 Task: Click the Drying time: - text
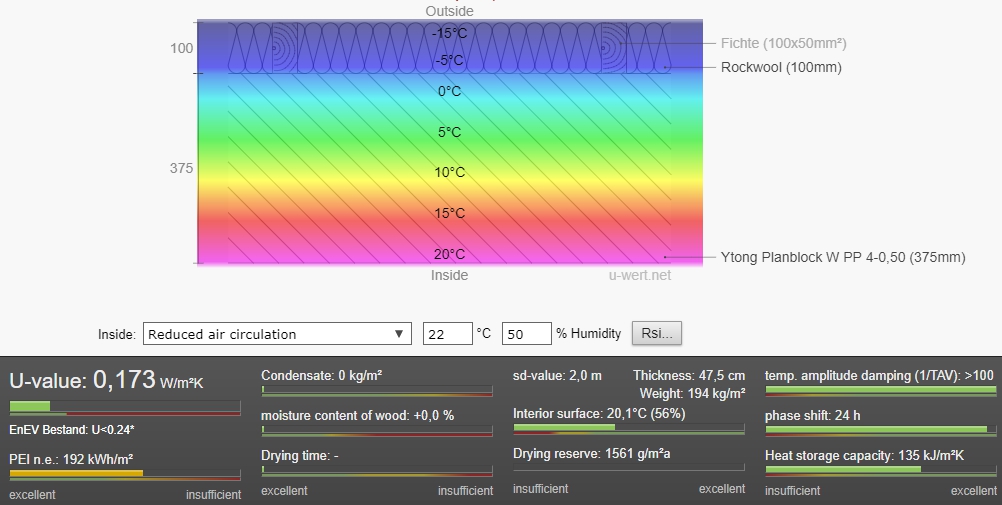click(x=300, y=456)
